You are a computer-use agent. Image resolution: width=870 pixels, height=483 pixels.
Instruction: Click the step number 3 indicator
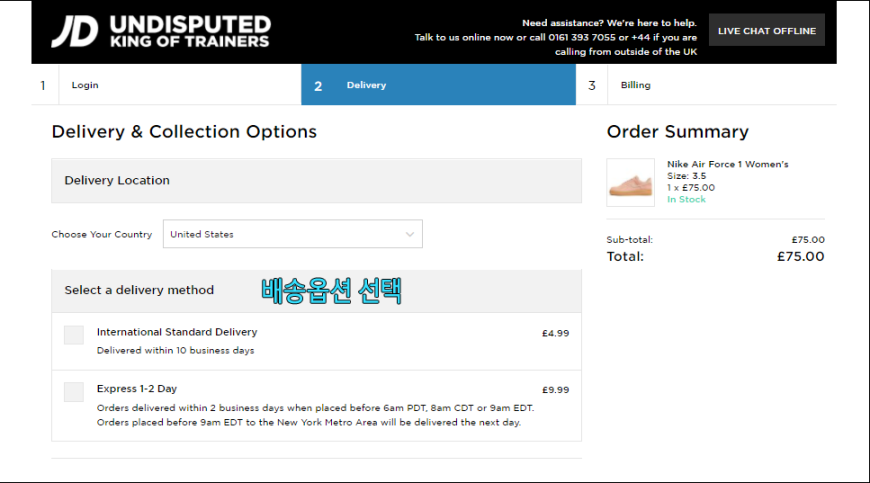coord(591,85)
